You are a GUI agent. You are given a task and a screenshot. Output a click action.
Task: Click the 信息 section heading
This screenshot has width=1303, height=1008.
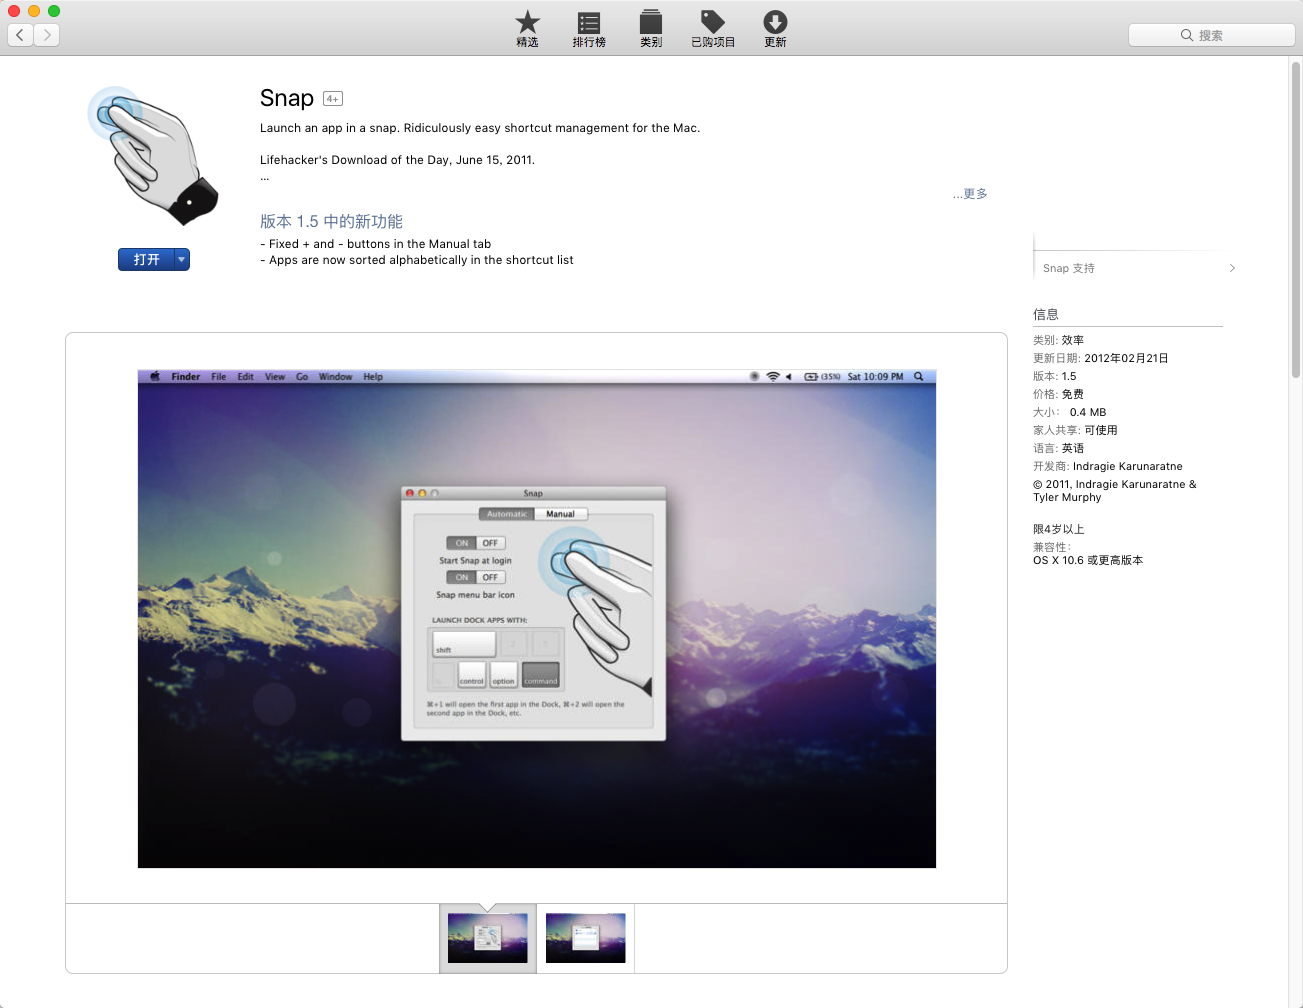(x=1046, y=314)
